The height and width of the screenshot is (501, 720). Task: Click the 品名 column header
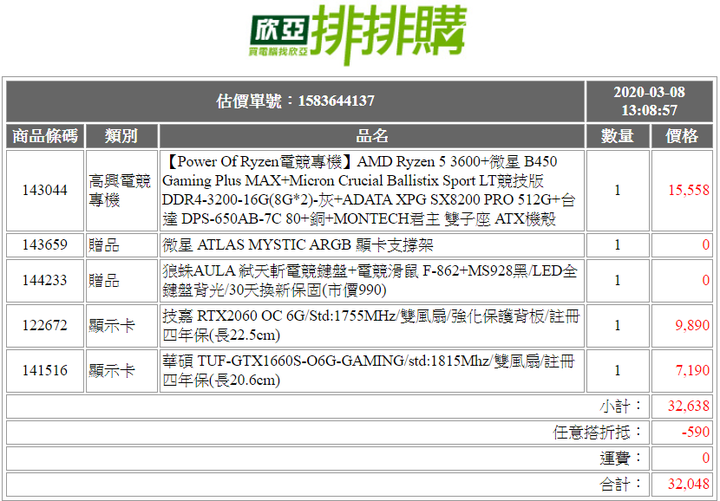click(372, 136)
